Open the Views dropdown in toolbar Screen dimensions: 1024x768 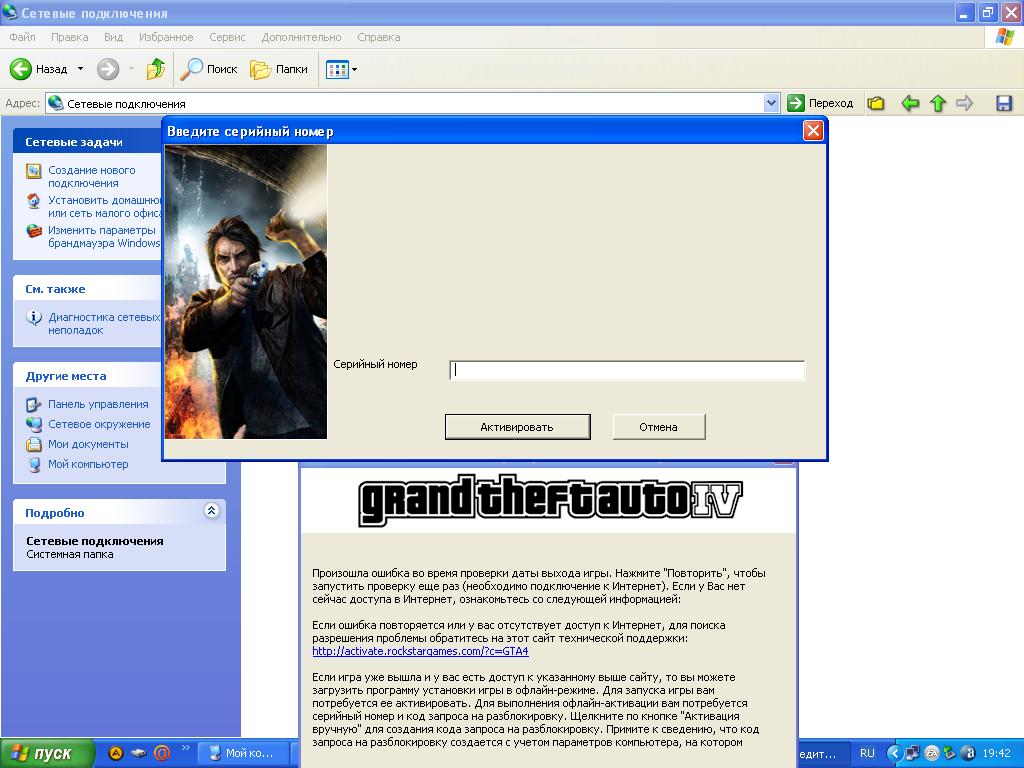coord(341,69)
